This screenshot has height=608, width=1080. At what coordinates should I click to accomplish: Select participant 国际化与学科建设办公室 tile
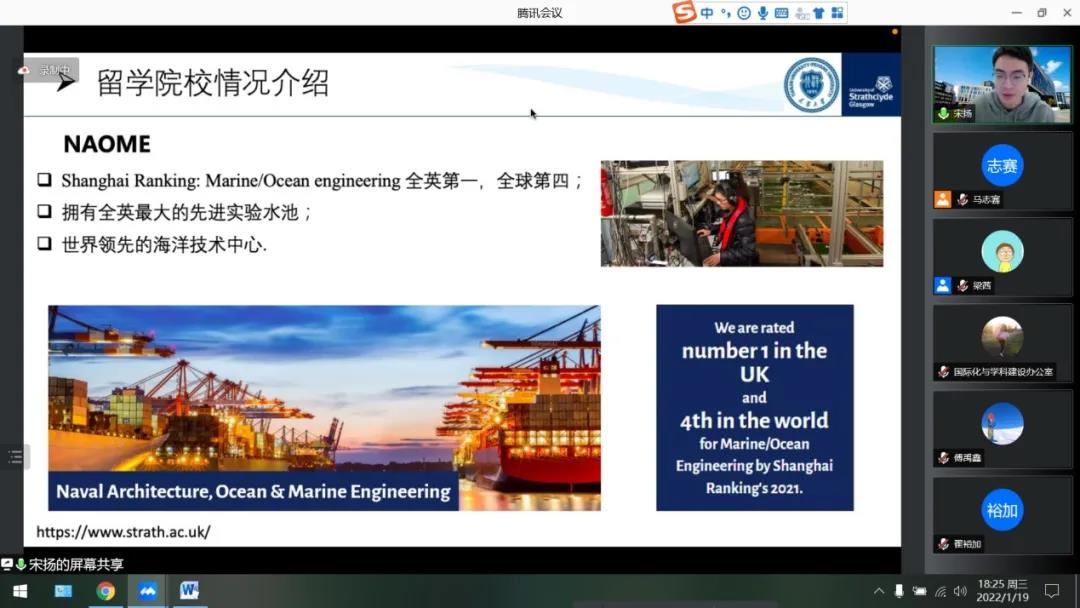tap(1002, 343)
